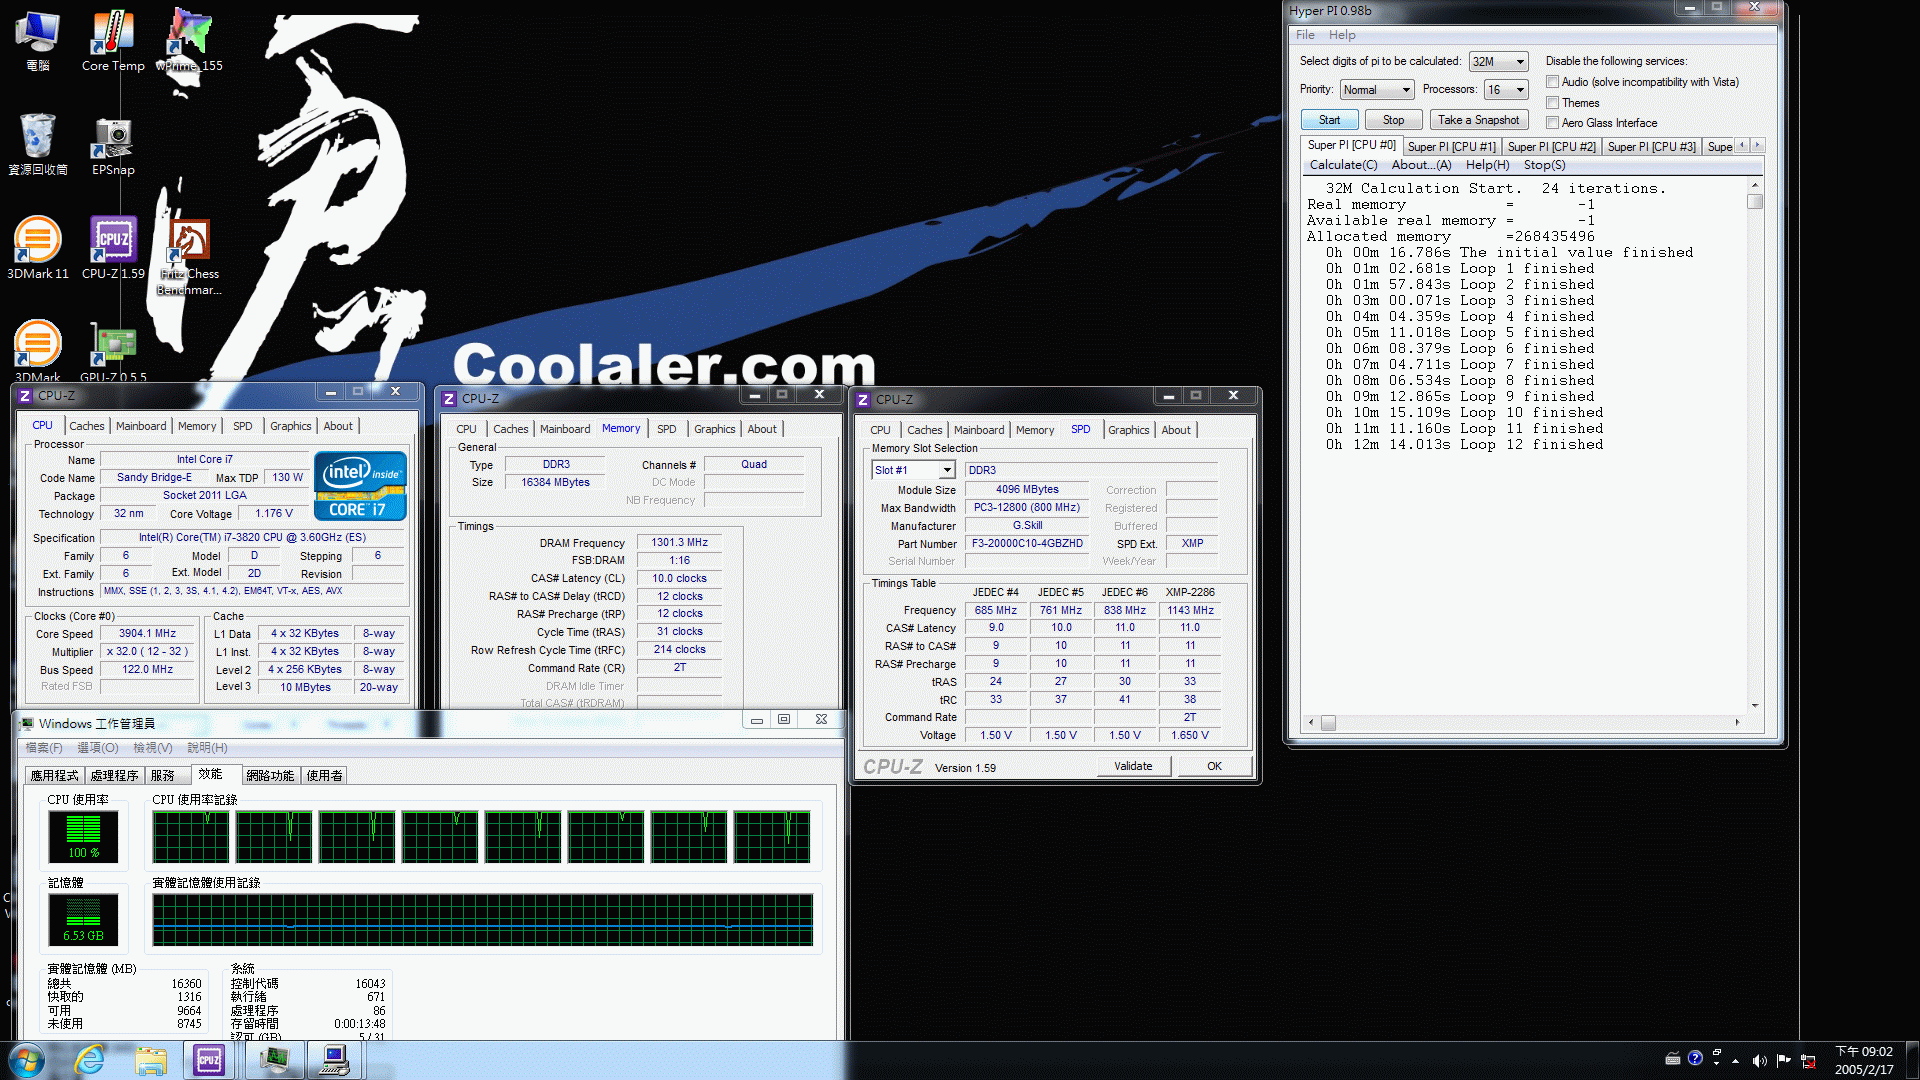Open Graphics tab in SPD CPU-Z window
This screenshot has height=1080, width=1920.
pyautogui.click(x=1128, y=430)
